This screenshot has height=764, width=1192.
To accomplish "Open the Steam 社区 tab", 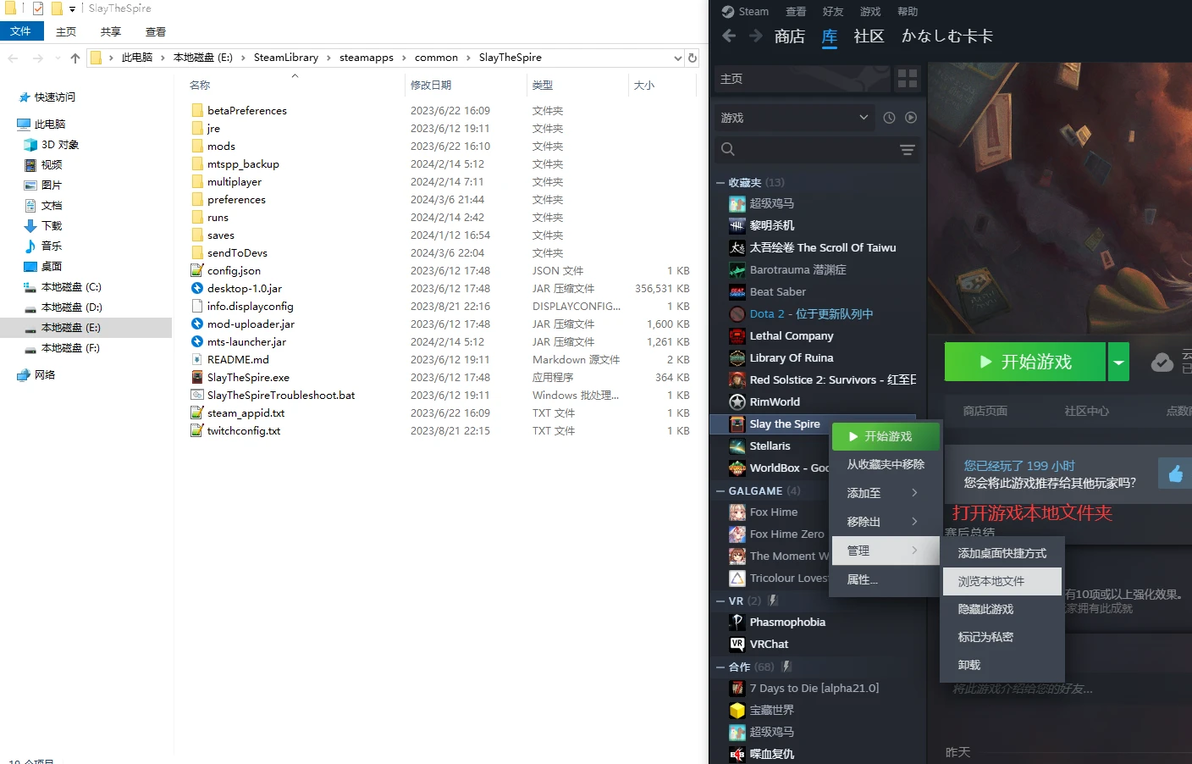I will pyautogui.click(x=869, y=36).
